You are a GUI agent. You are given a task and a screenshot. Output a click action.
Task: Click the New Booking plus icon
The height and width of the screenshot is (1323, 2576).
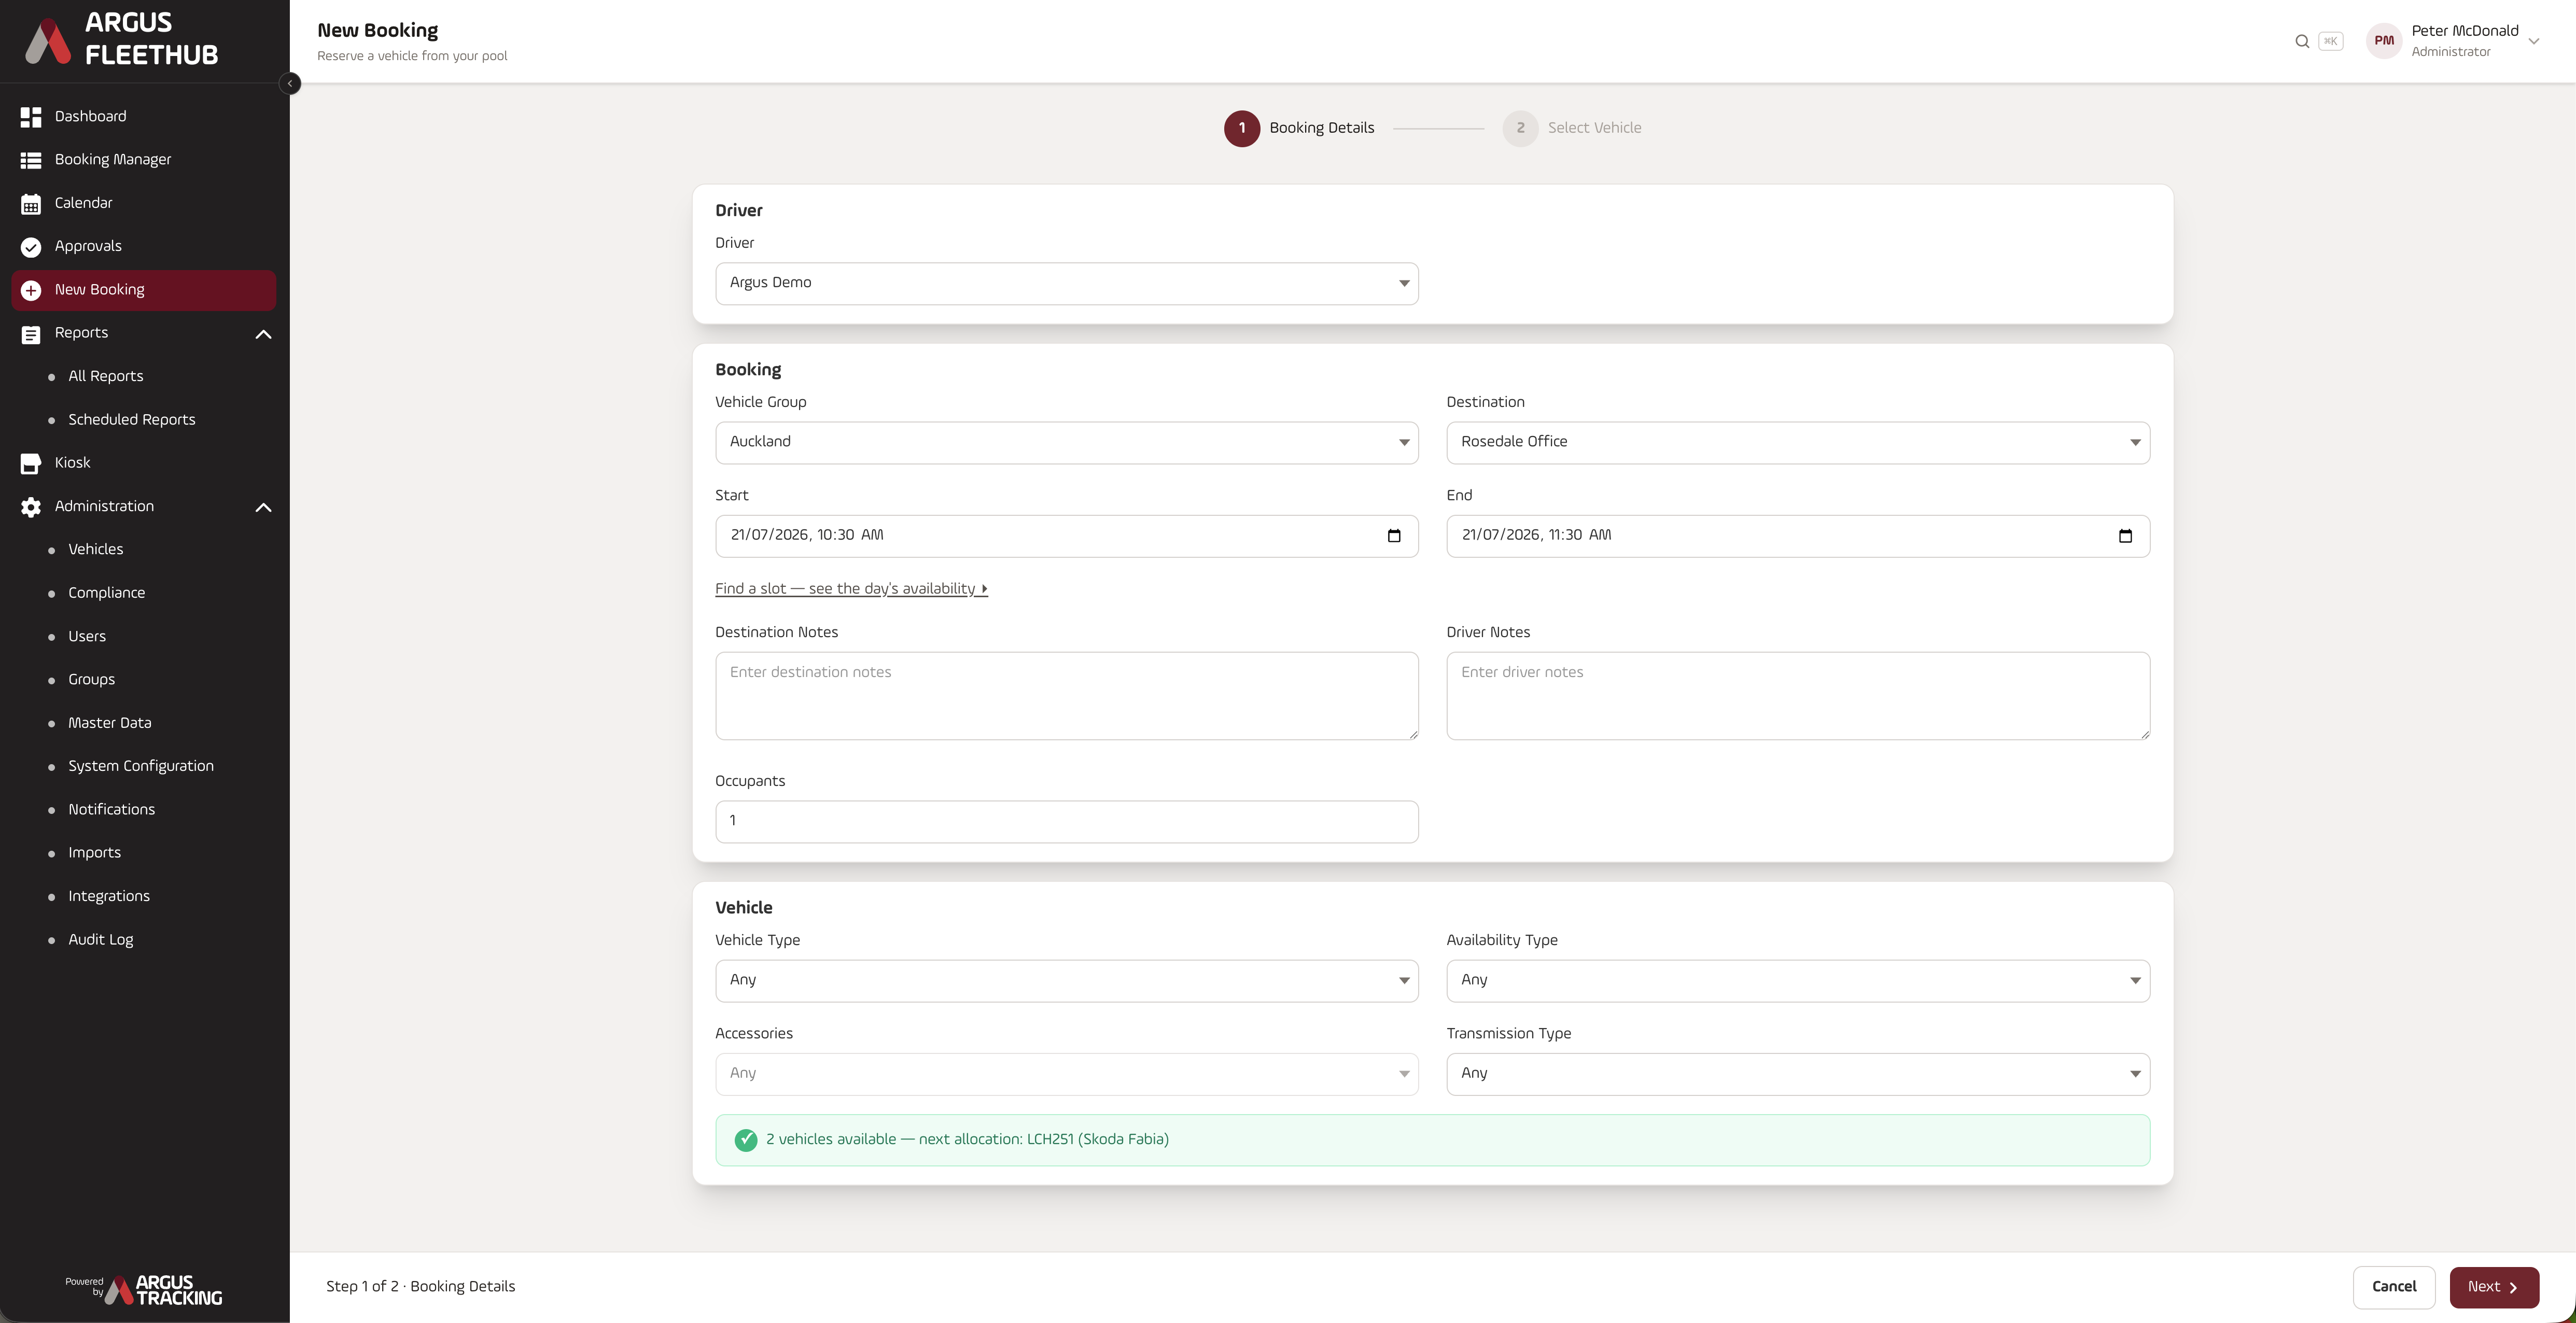[31, 290]
